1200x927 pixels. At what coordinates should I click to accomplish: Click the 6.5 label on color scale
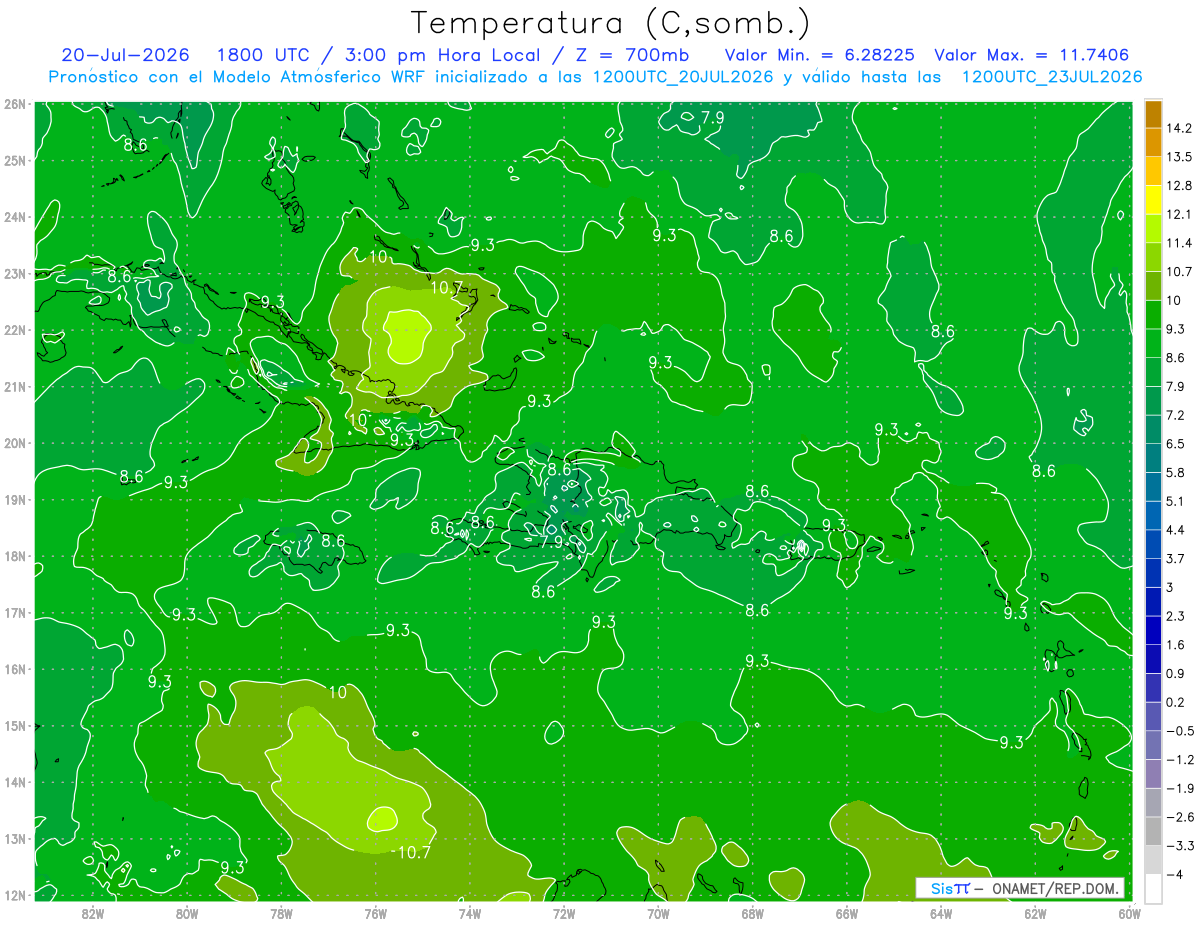click(1176, 444)
